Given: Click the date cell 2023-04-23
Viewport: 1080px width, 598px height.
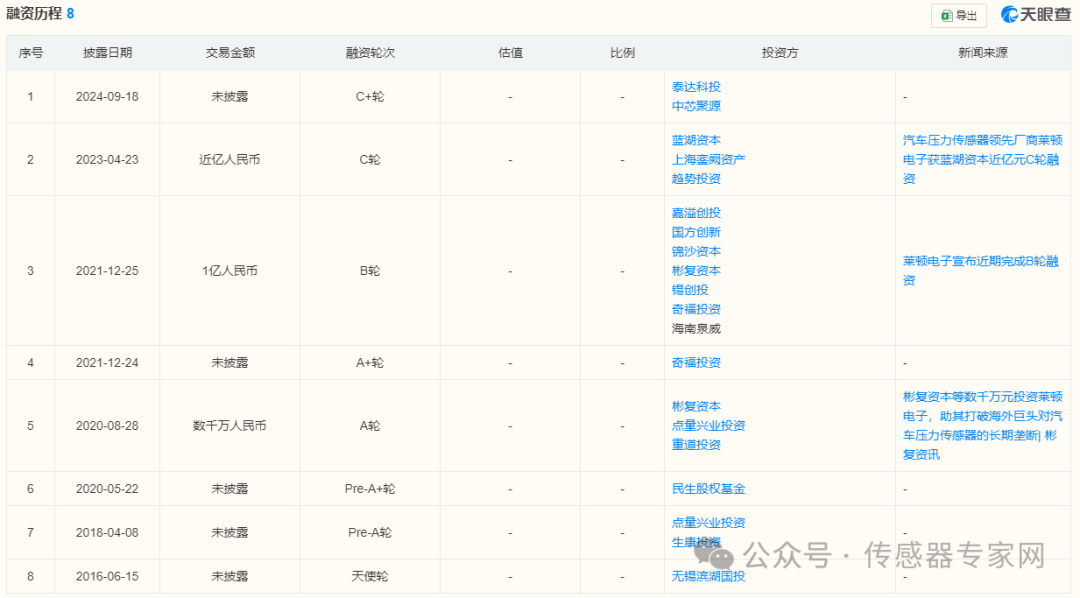Looking at the screenshot, I should (107, 160).
